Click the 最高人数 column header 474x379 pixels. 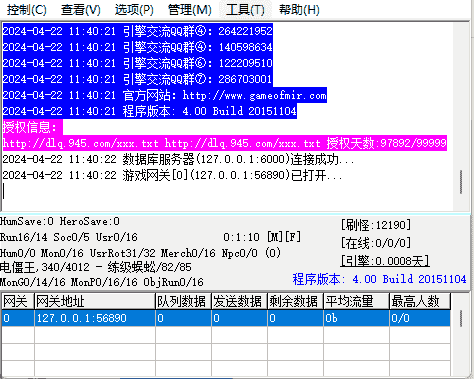tap(420, 301)
